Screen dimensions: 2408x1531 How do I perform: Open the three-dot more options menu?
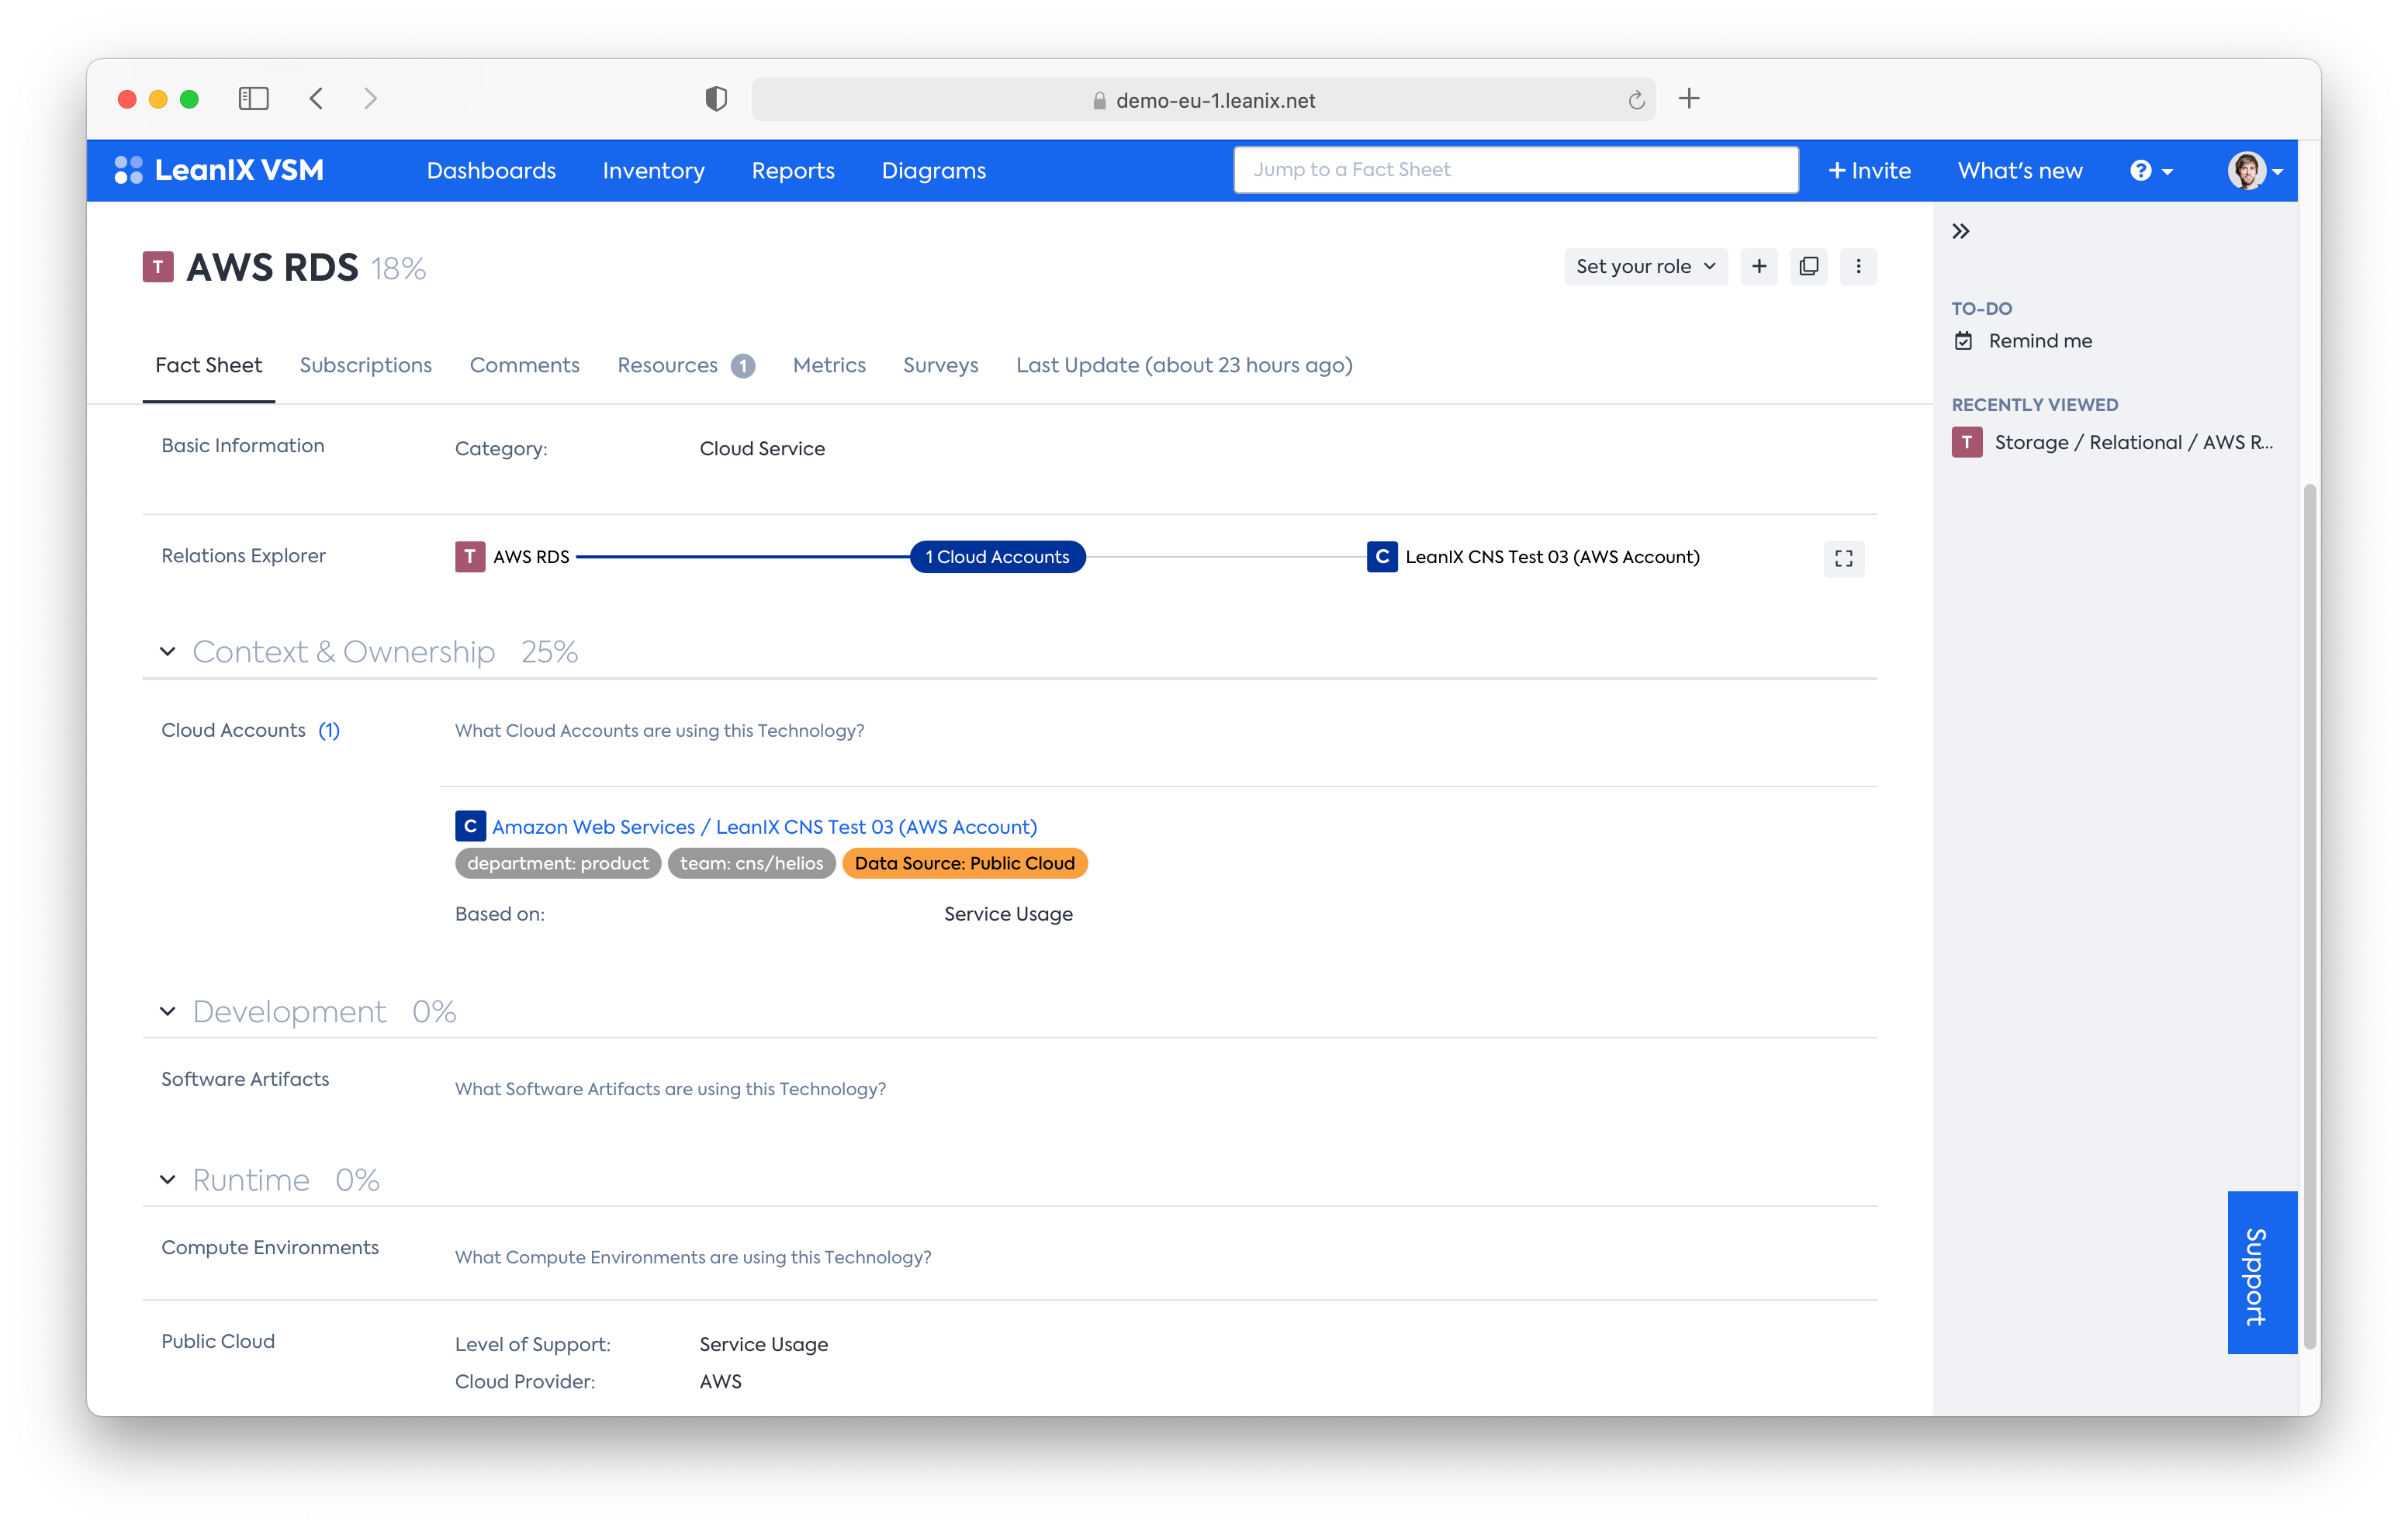click(1858, 266)
